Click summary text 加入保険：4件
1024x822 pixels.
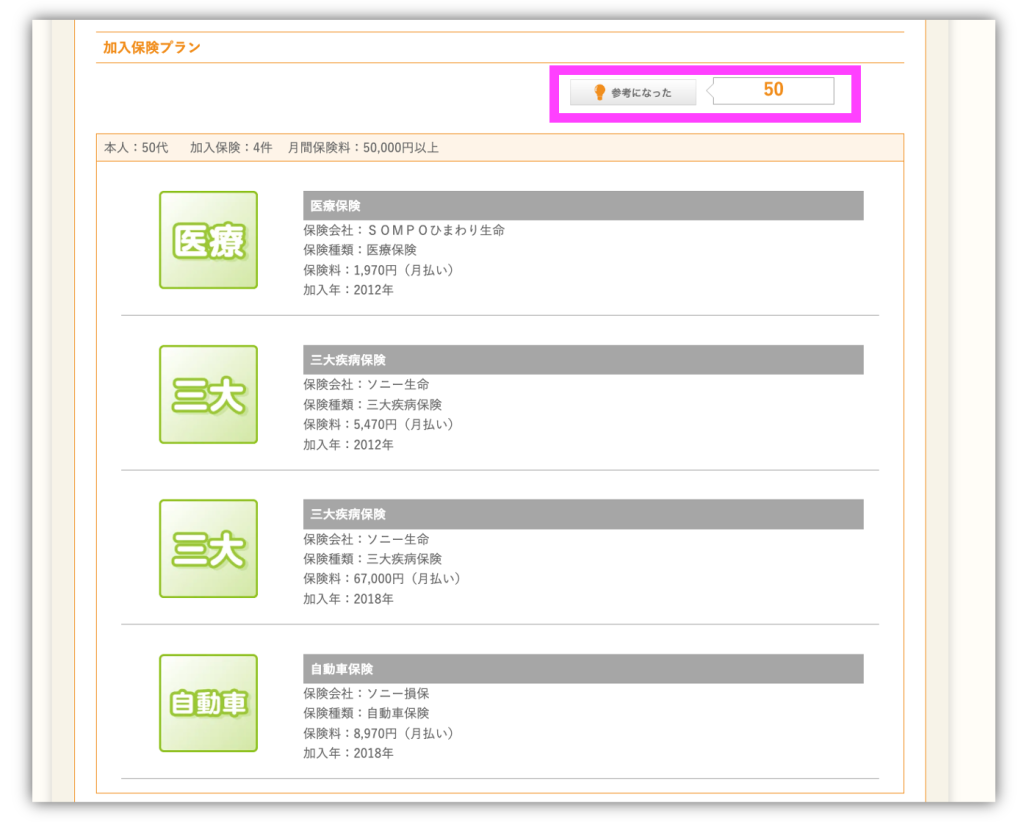tap(231, 148)
